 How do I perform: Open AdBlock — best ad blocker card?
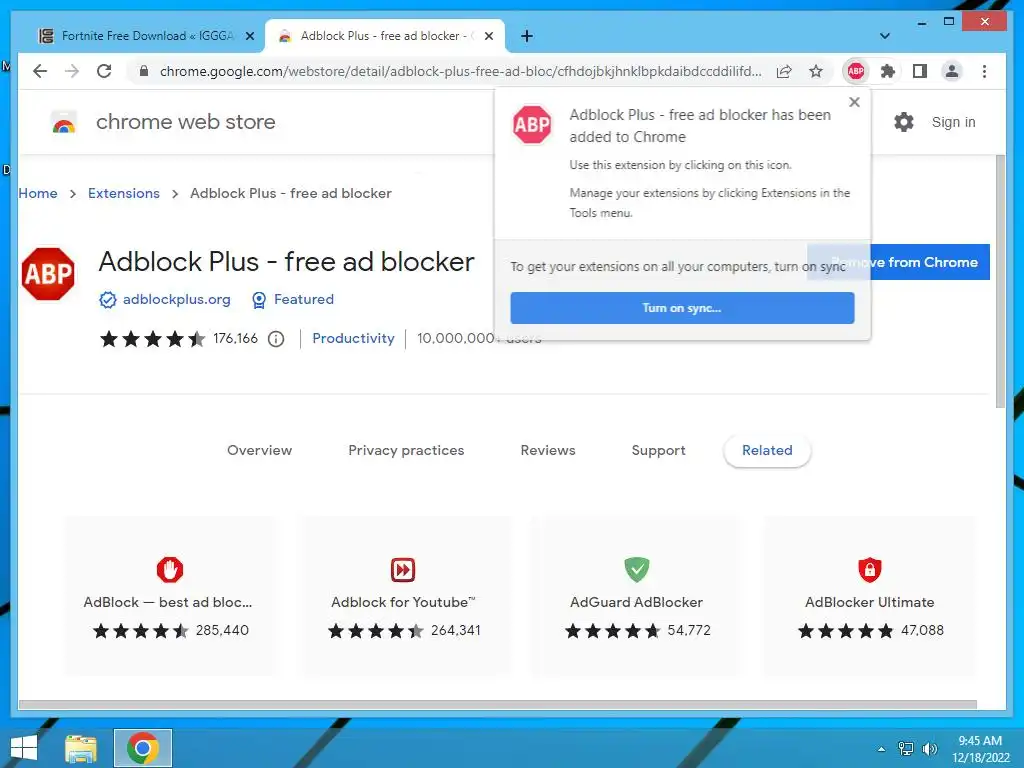pos(170,596)
